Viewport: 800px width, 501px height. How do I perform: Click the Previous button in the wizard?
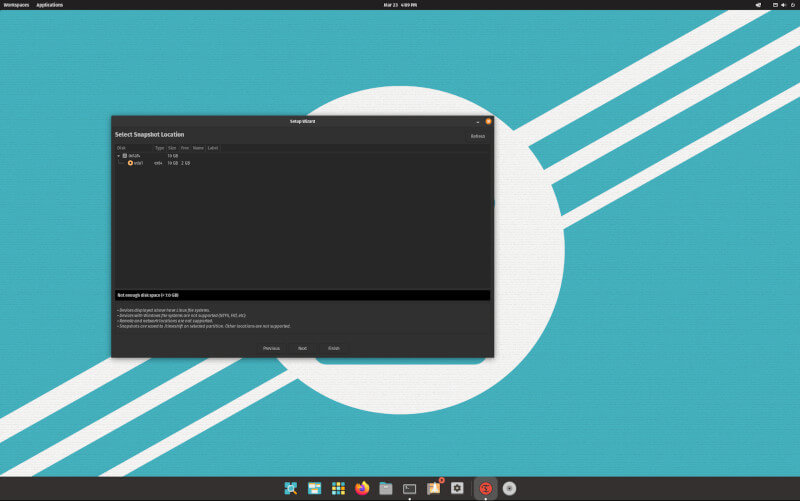[271, 348]
